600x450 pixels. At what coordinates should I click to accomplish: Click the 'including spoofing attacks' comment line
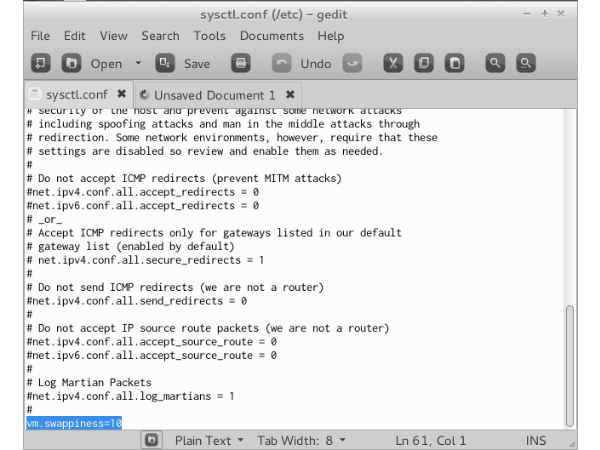(223, 124)
